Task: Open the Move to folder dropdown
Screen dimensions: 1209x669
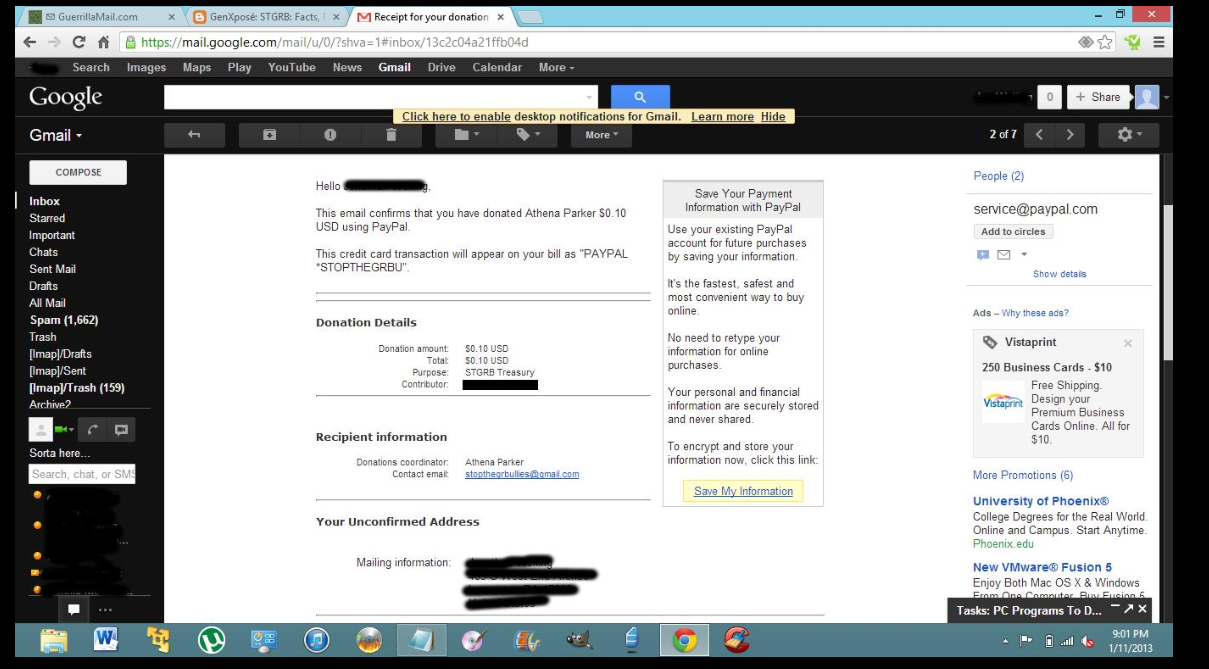Action: click(466, 135)
